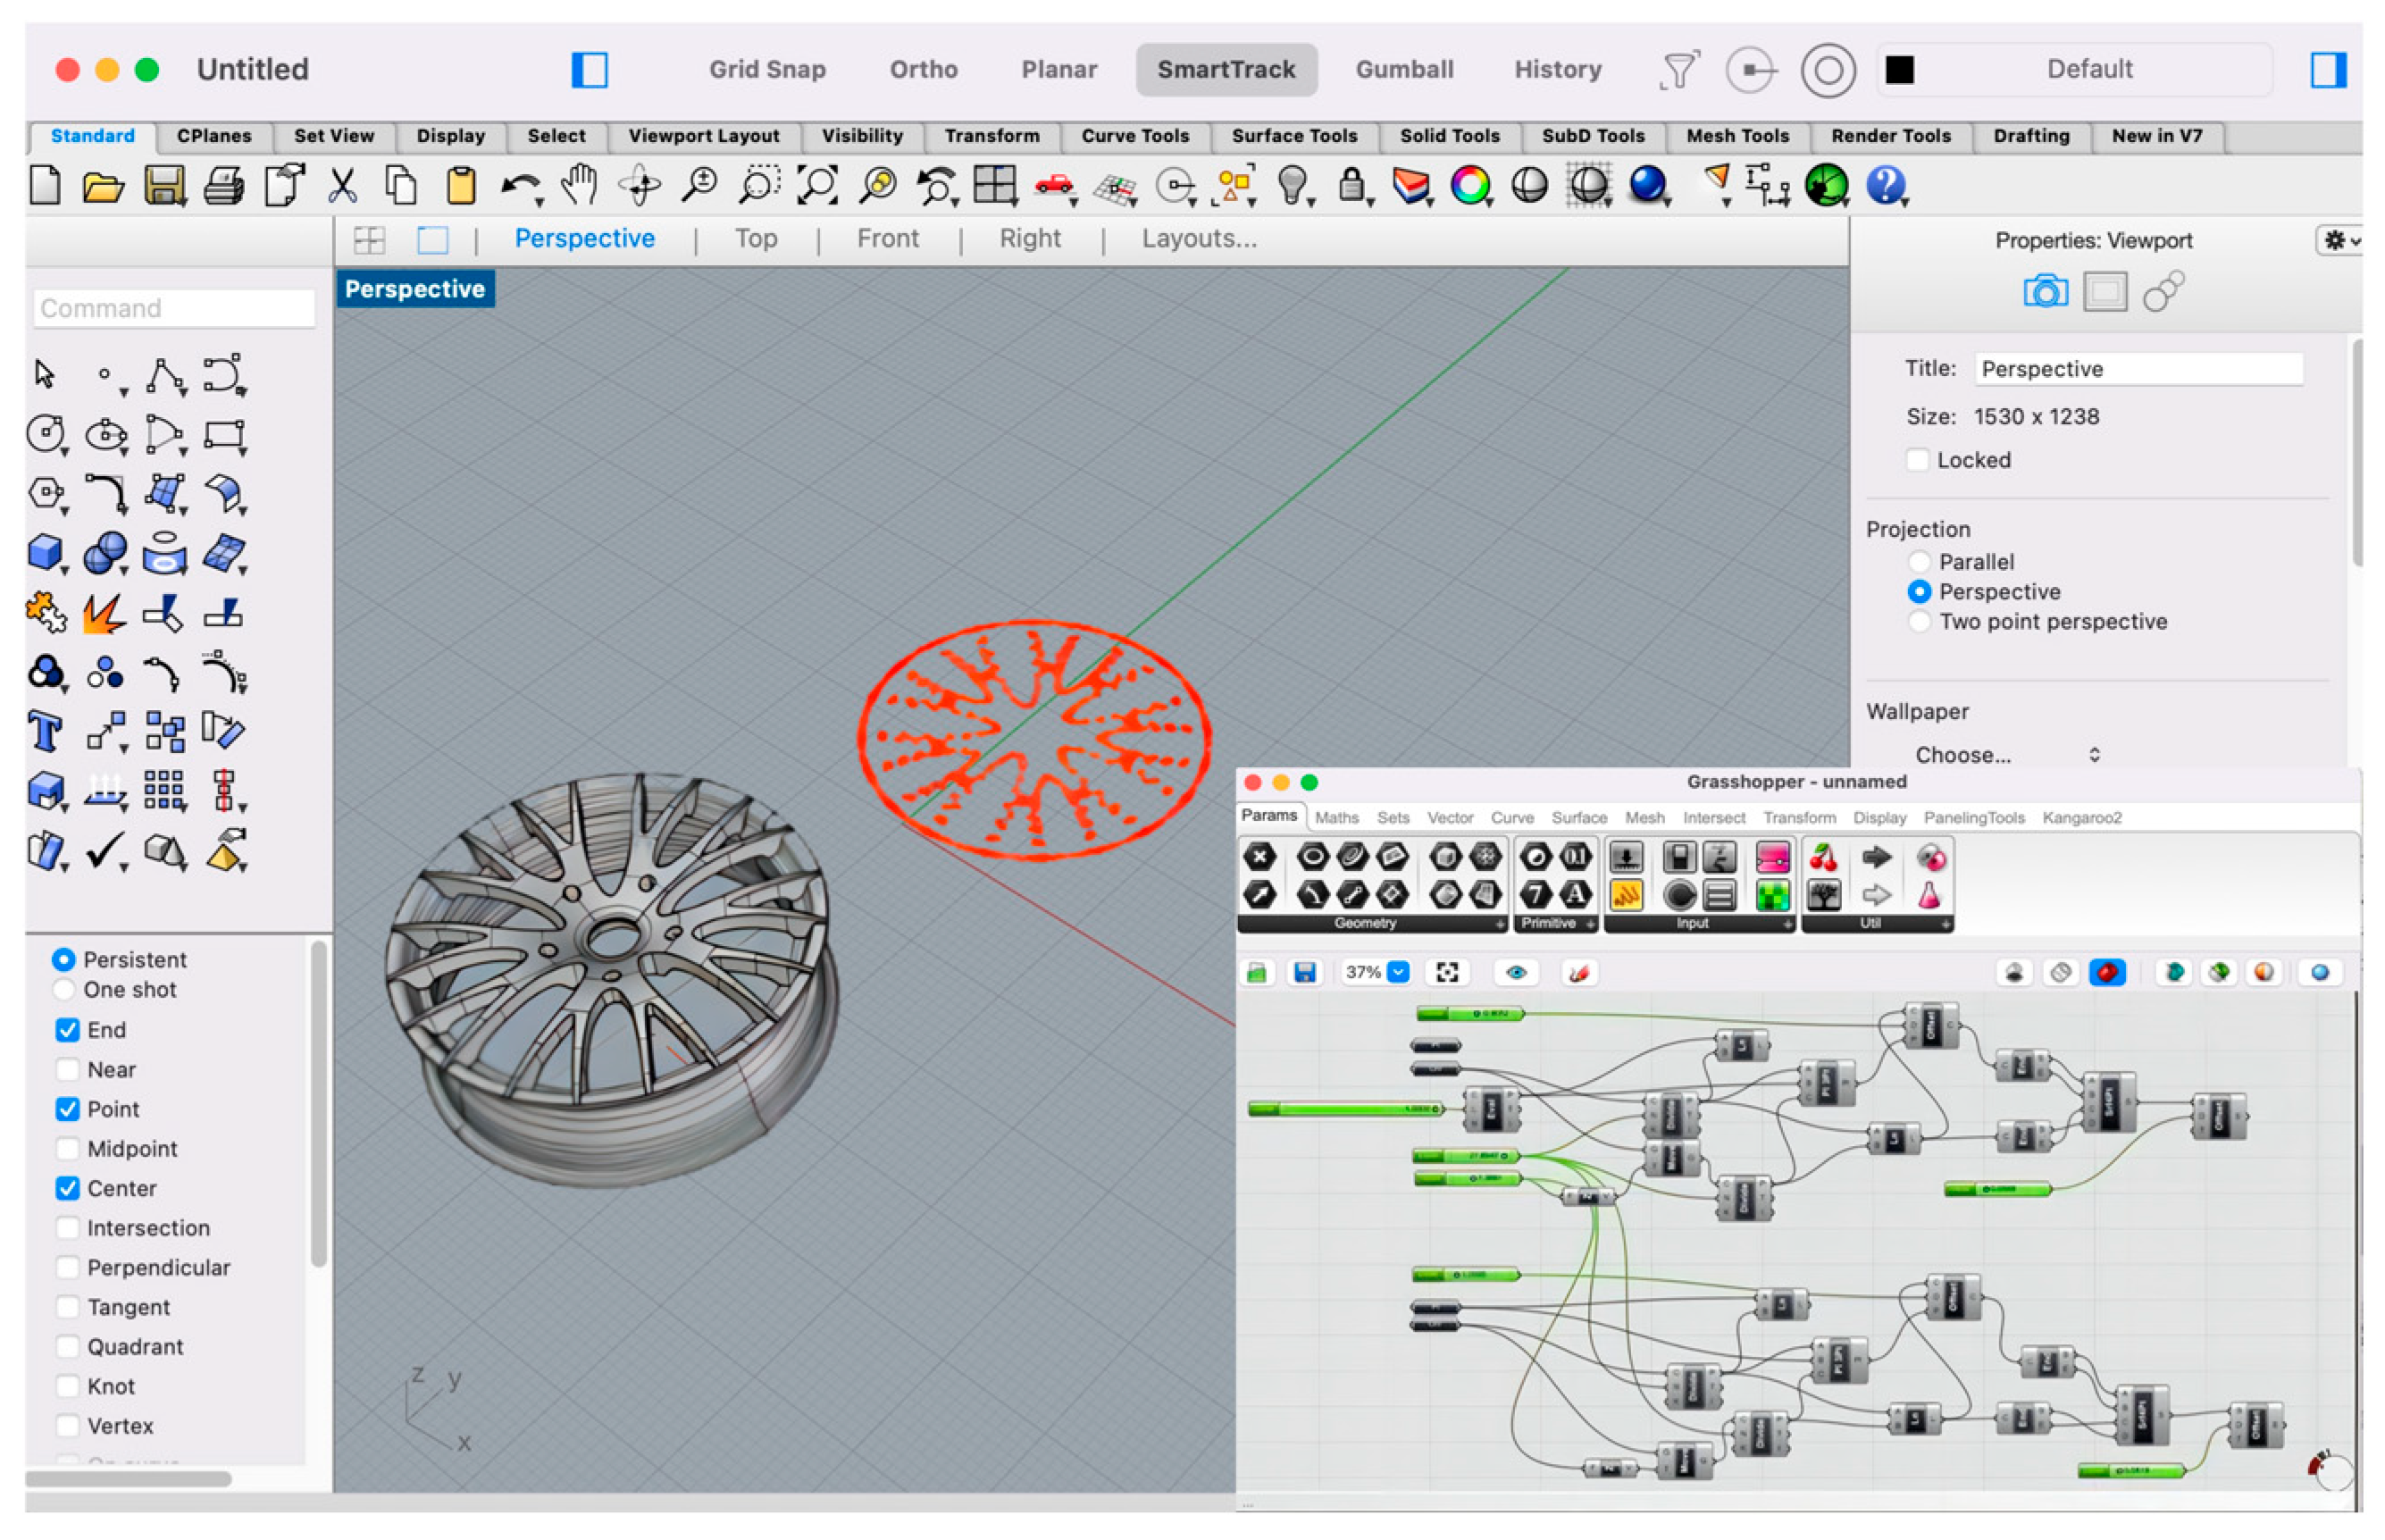Open Layouts... in viewport tabs
This screenshot has height=1540, width=2385.
[x=1199, y=239]
